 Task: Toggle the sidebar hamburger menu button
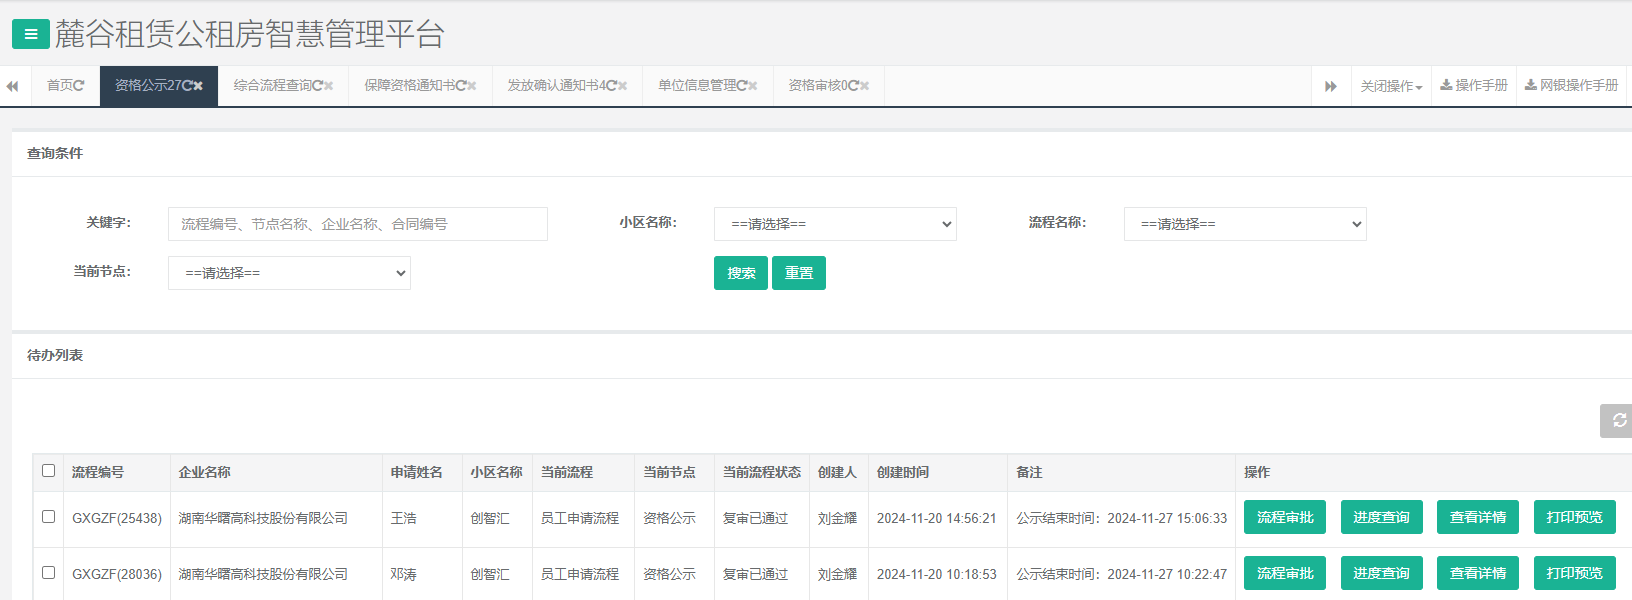point(30,34)
